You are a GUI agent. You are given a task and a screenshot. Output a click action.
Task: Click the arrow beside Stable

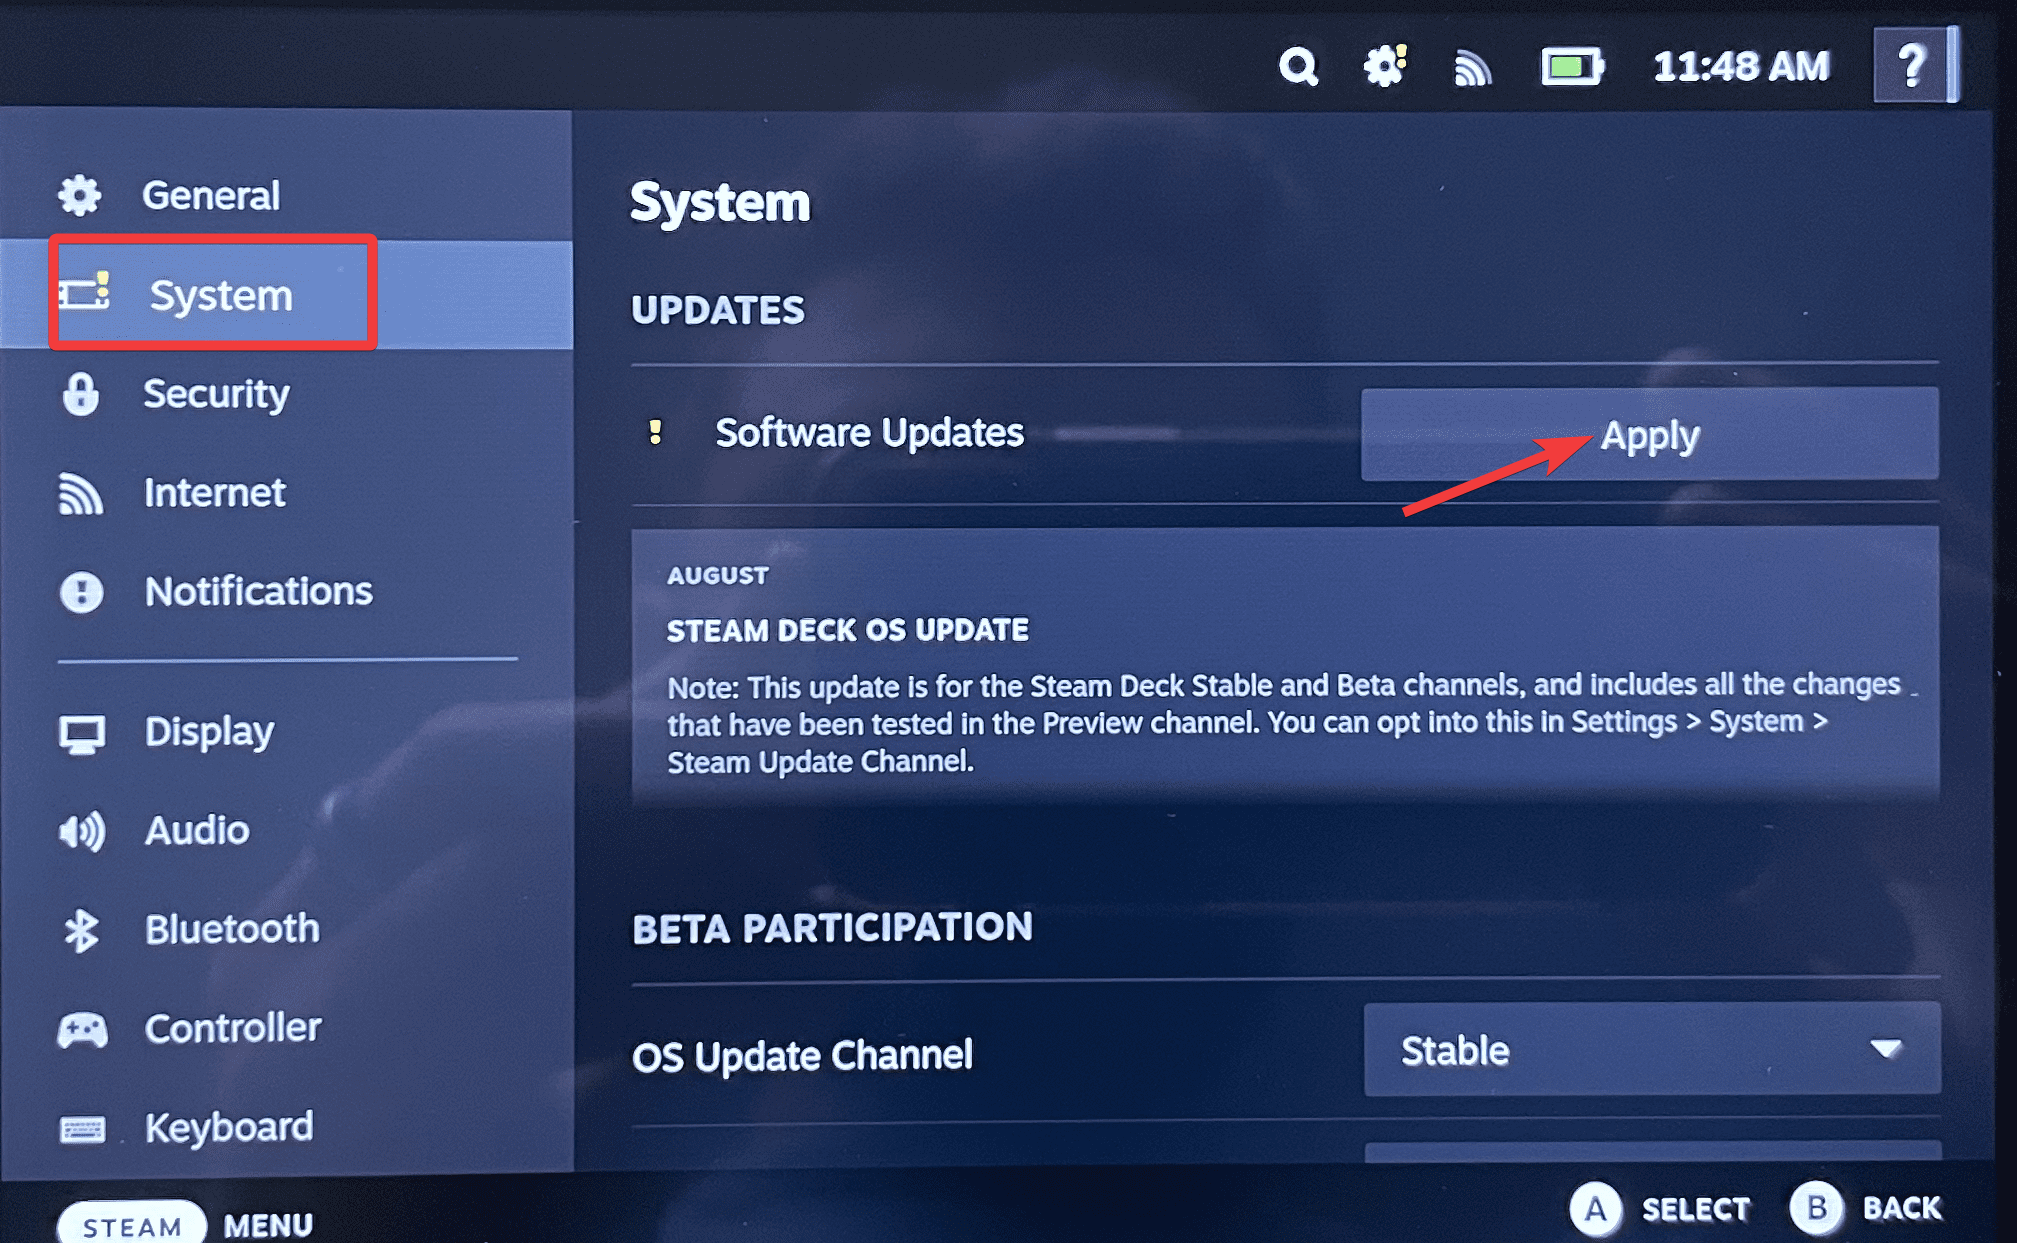click(1885, 1049)
